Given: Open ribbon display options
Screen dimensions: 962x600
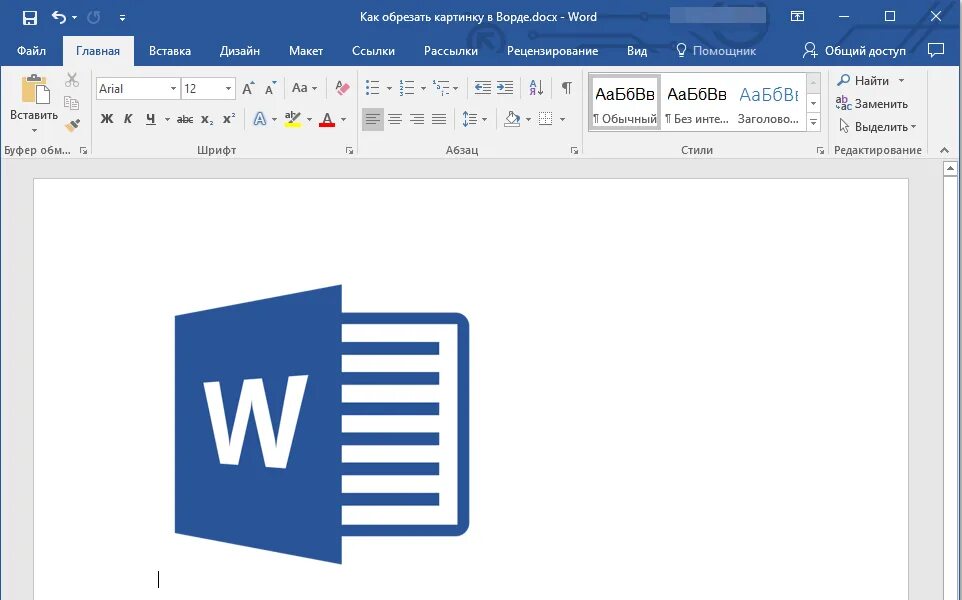Looking at the screenshot, I should point(797,17).
